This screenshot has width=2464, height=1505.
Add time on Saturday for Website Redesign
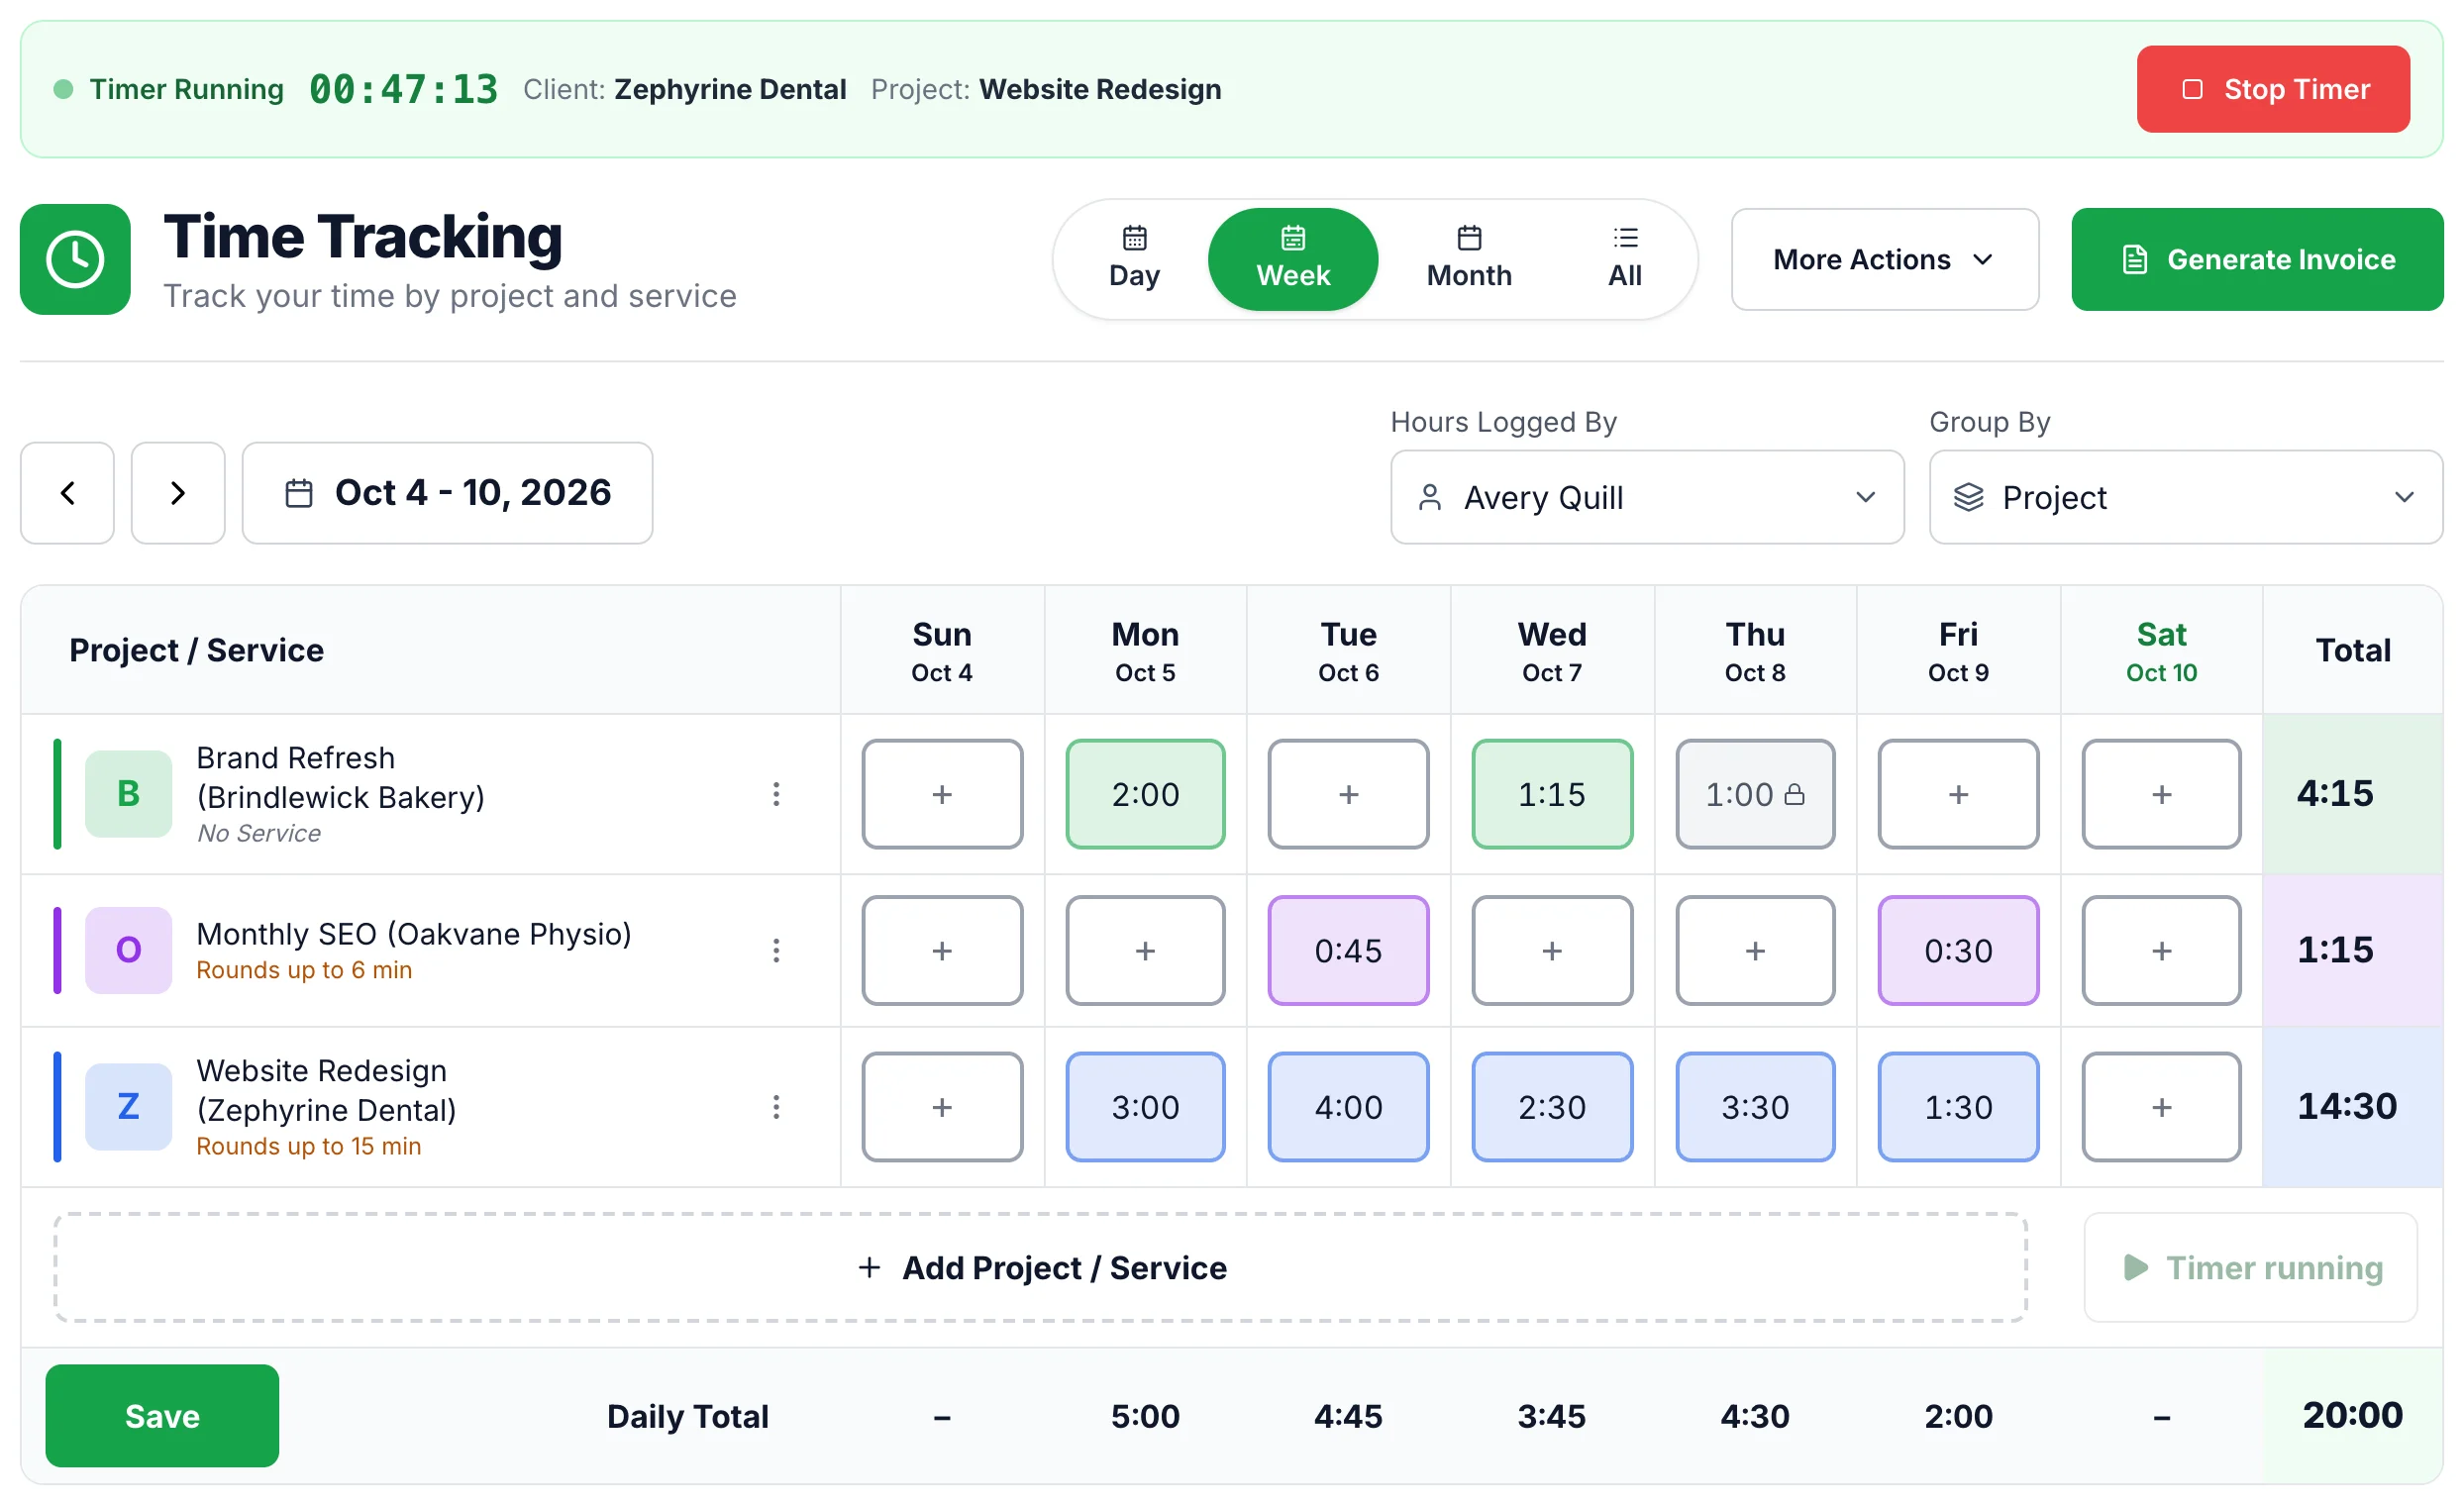pyautogui.click(x=2161, y=1107)
